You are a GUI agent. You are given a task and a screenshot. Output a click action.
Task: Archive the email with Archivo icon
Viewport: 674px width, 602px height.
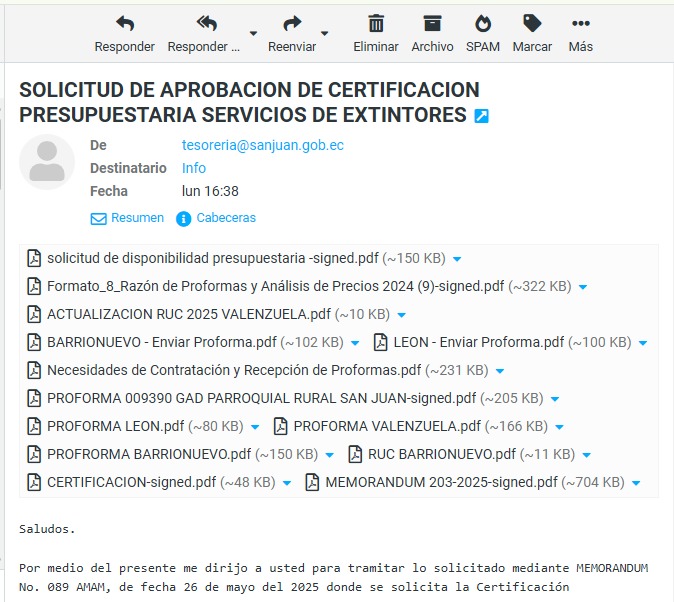coord(432,24)
